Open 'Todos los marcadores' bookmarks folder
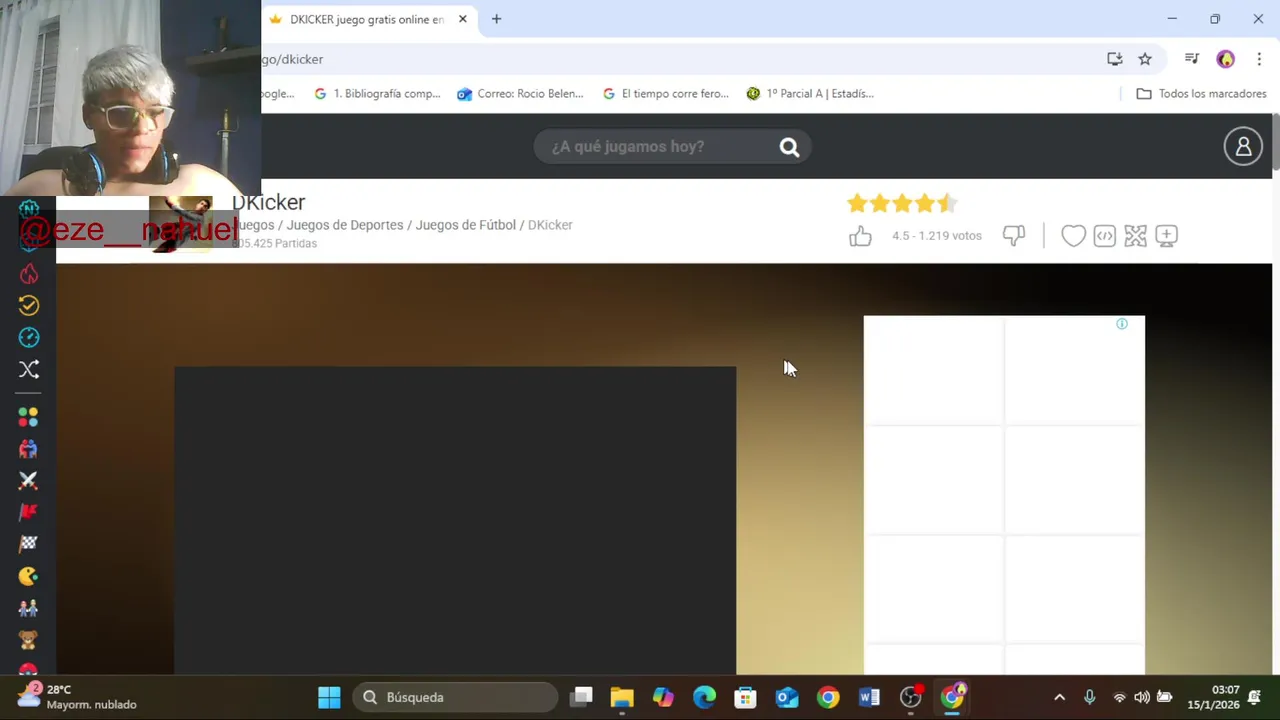This screenshot has width=1280, height=720. (x=1202, y=94)
